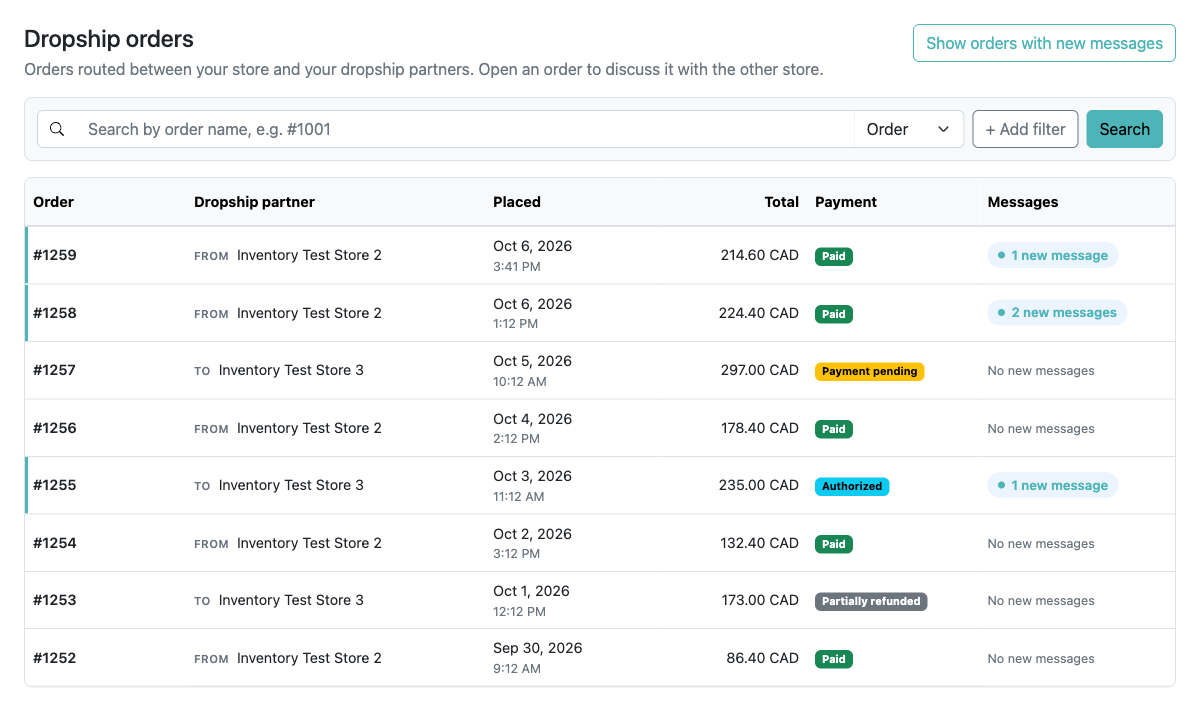Click the Oct 6, 2026 3:41 PM date
The image size is (1200, 712).
tap(533, 255)
